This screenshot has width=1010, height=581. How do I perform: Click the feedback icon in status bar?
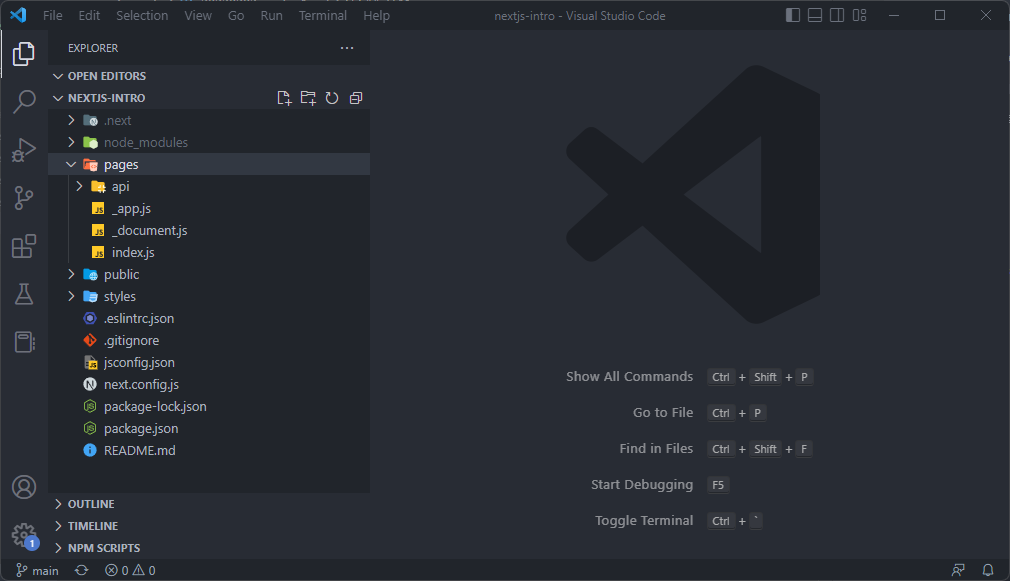[958, 570]
